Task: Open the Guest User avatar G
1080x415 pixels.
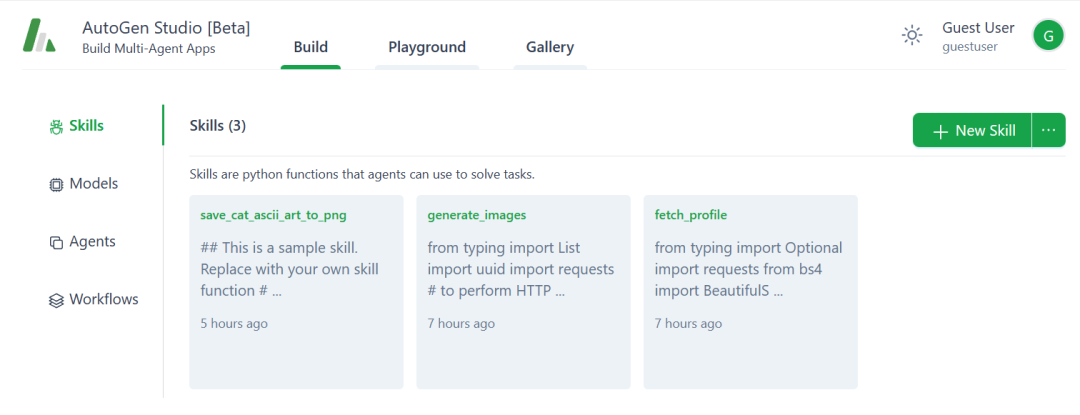Action: coord(1048,36)
